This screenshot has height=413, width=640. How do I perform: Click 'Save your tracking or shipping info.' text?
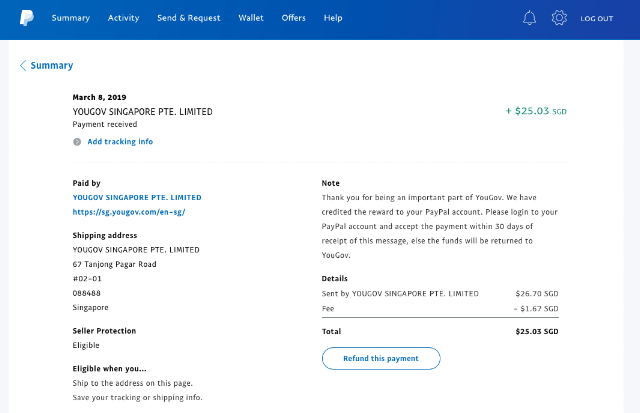[x=138, y=397]
